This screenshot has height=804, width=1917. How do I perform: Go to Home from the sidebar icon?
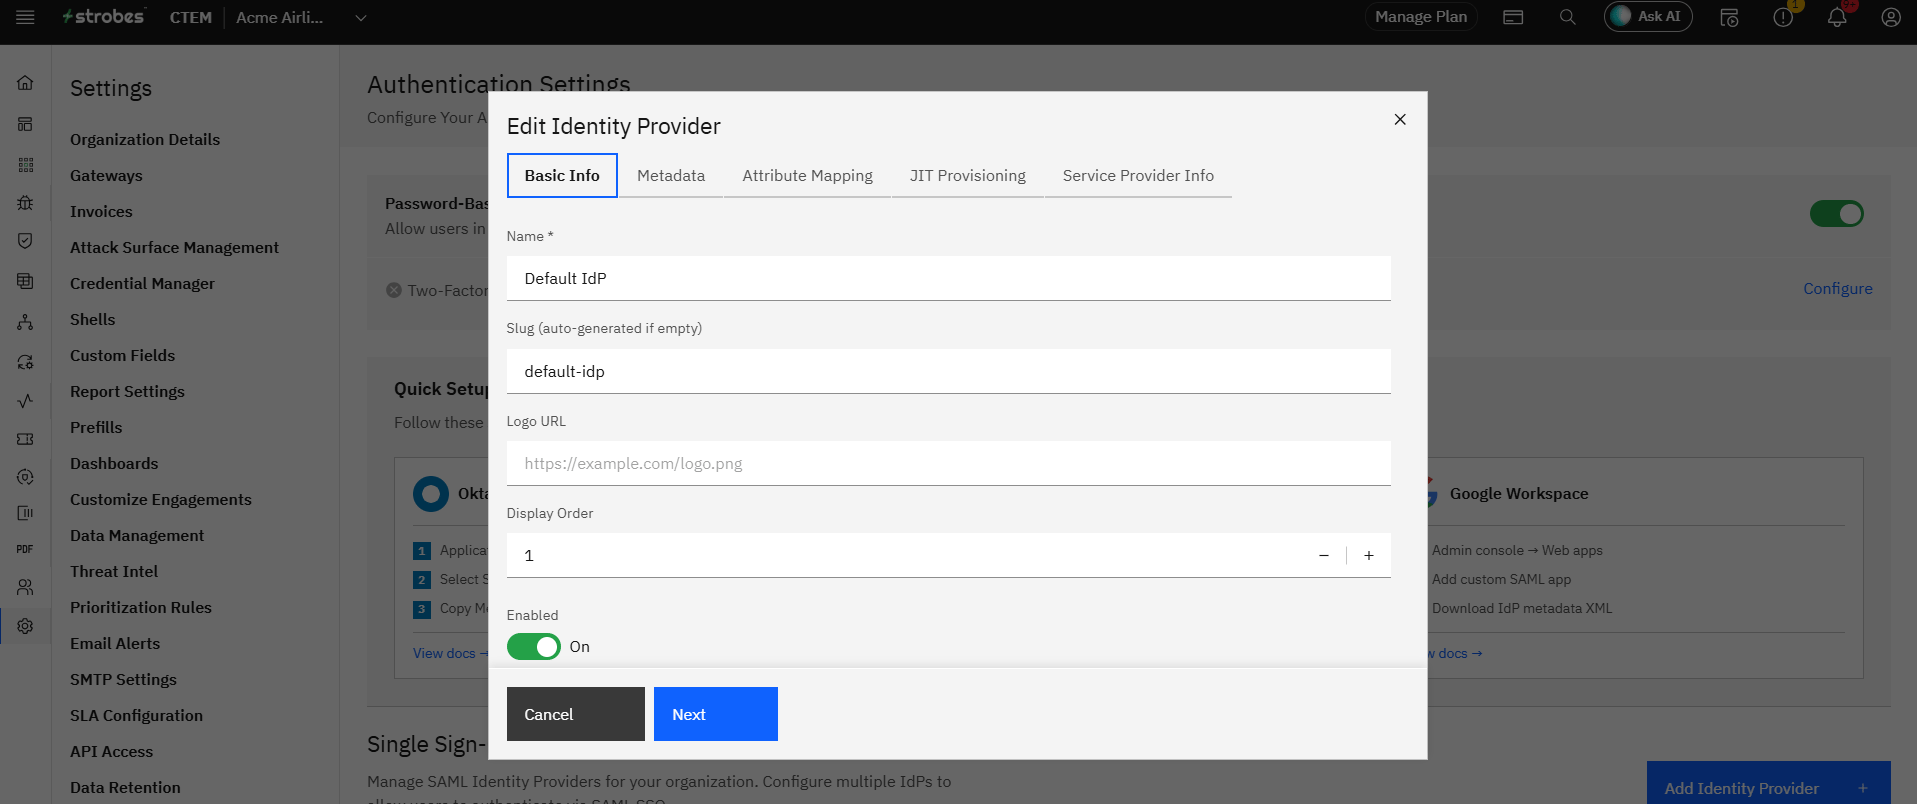[x=25, y=83]
